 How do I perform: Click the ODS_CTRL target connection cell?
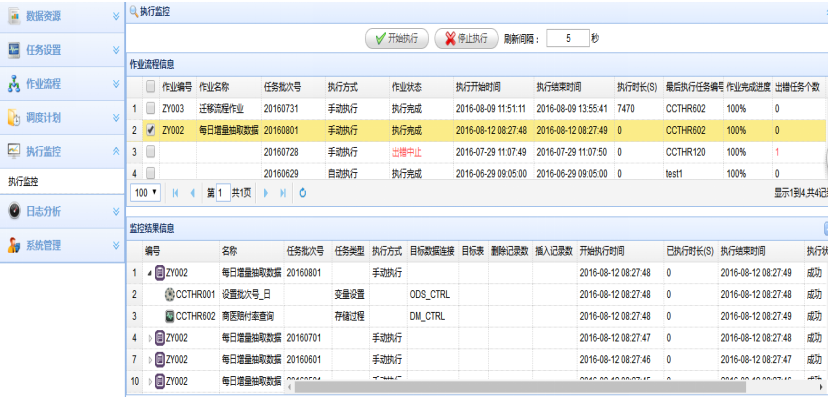tap(430, 294)
